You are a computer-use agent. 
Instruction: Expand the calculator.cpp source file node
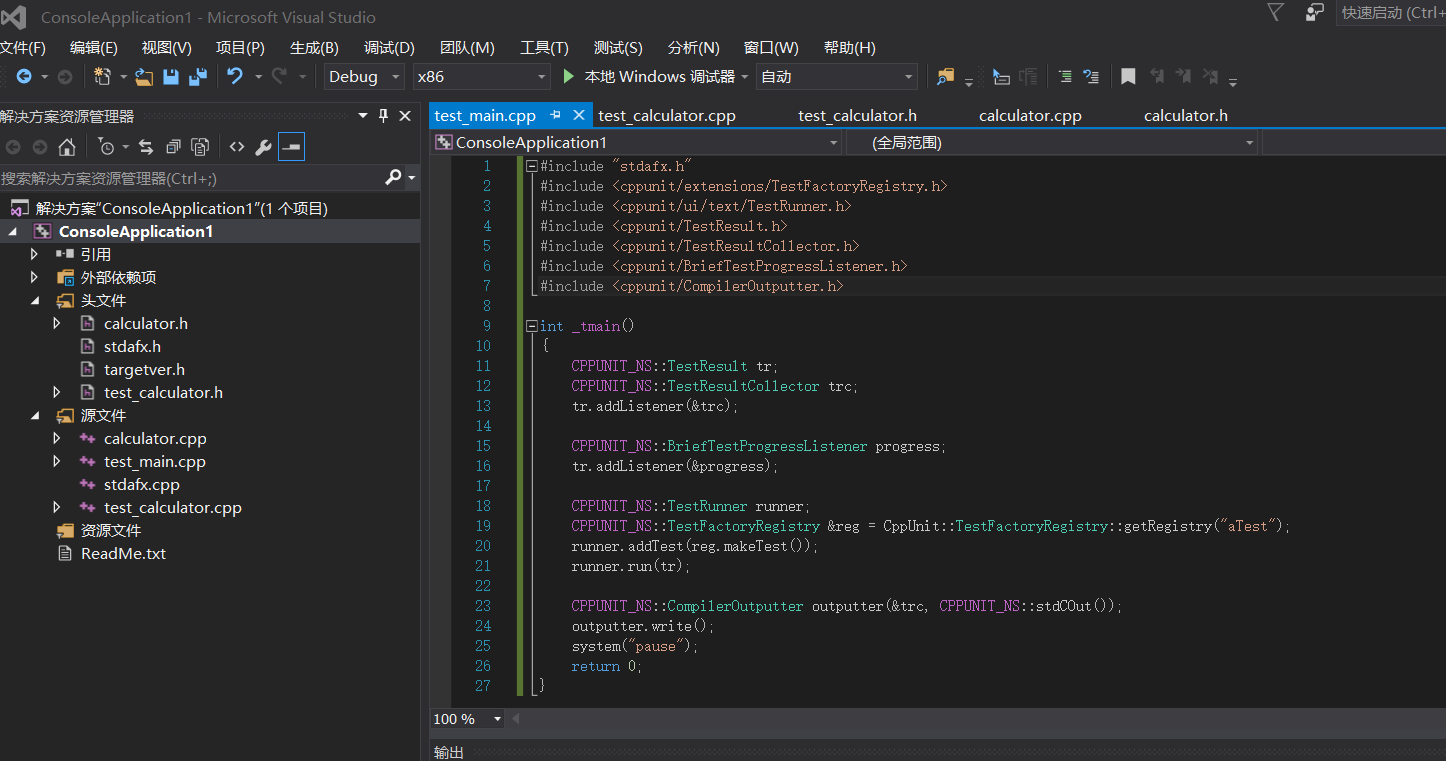pyautogui.click(x=57, y=438)
